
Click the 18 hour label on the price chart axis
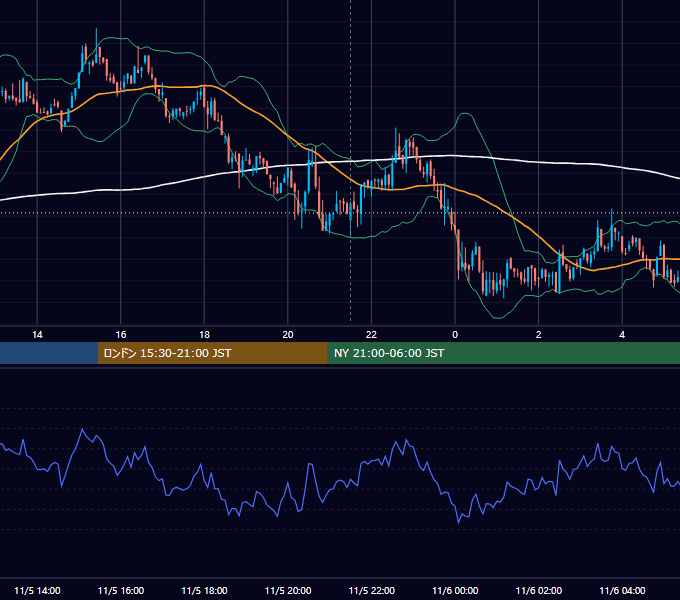pos(204,335)
